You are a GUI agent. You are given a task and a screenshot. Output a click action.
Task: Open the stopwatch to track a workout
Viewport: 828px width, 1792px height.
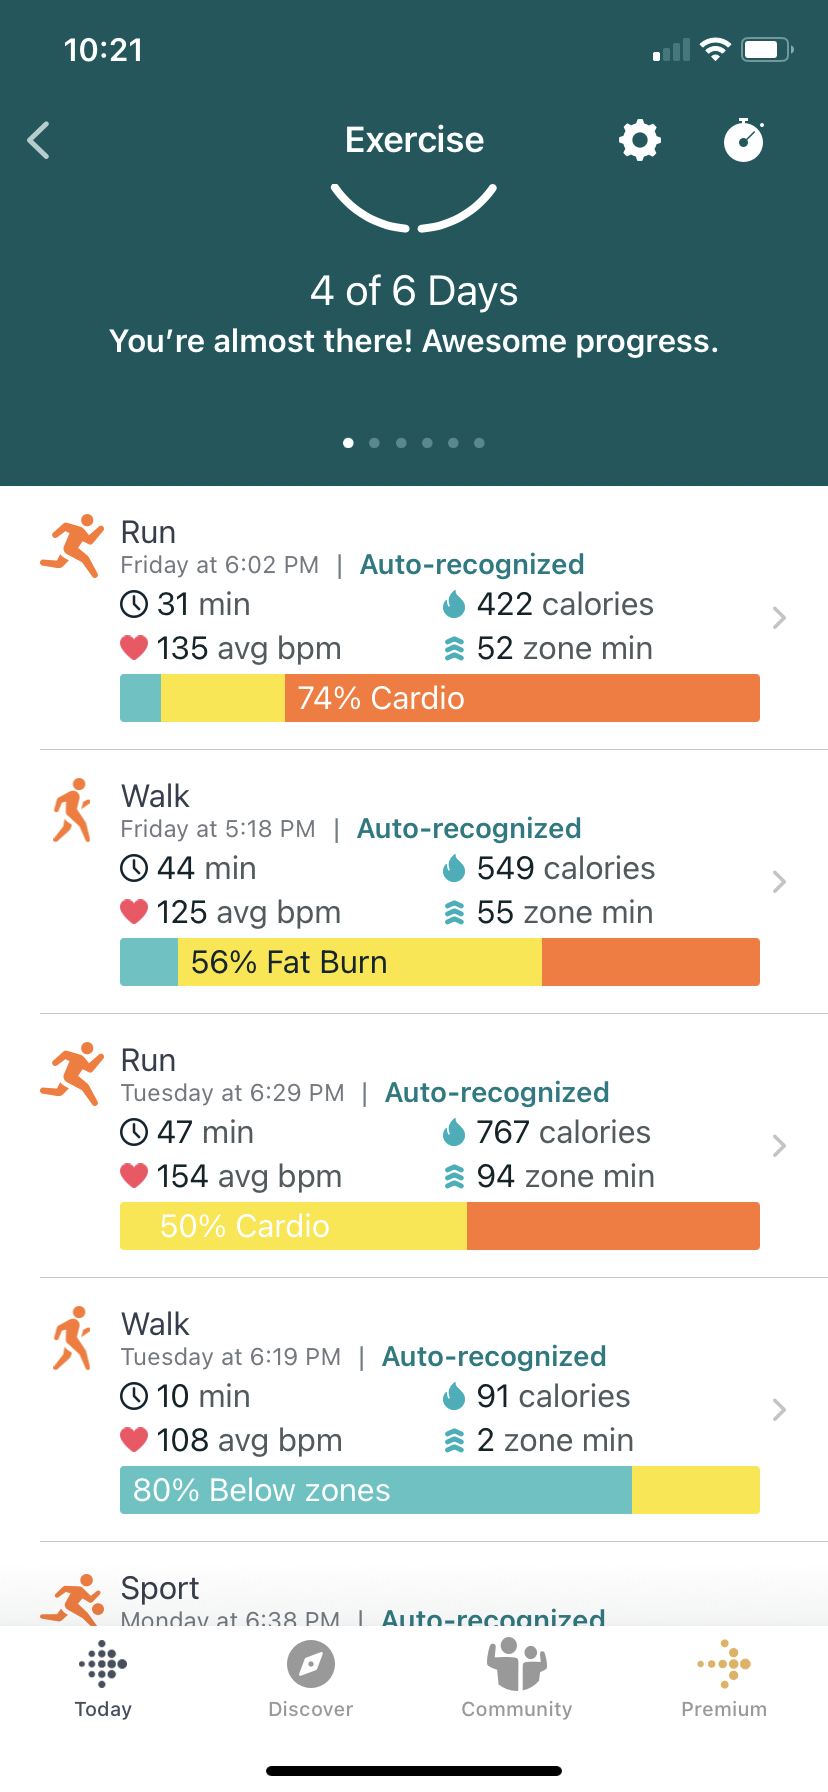pyautogui.click(x=744, y=141)
